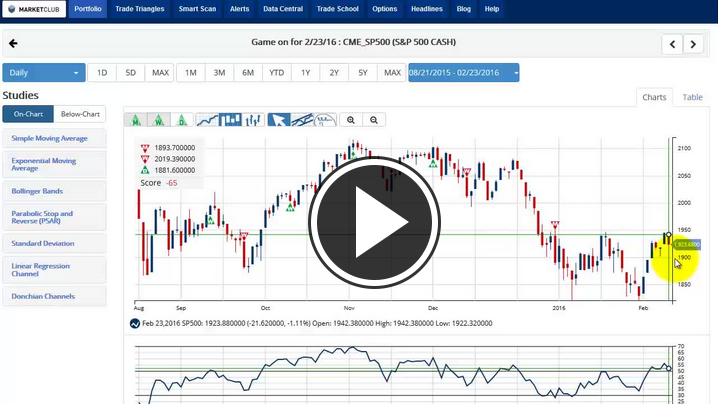Add Donchian Channels study

(x=54, y=296)
